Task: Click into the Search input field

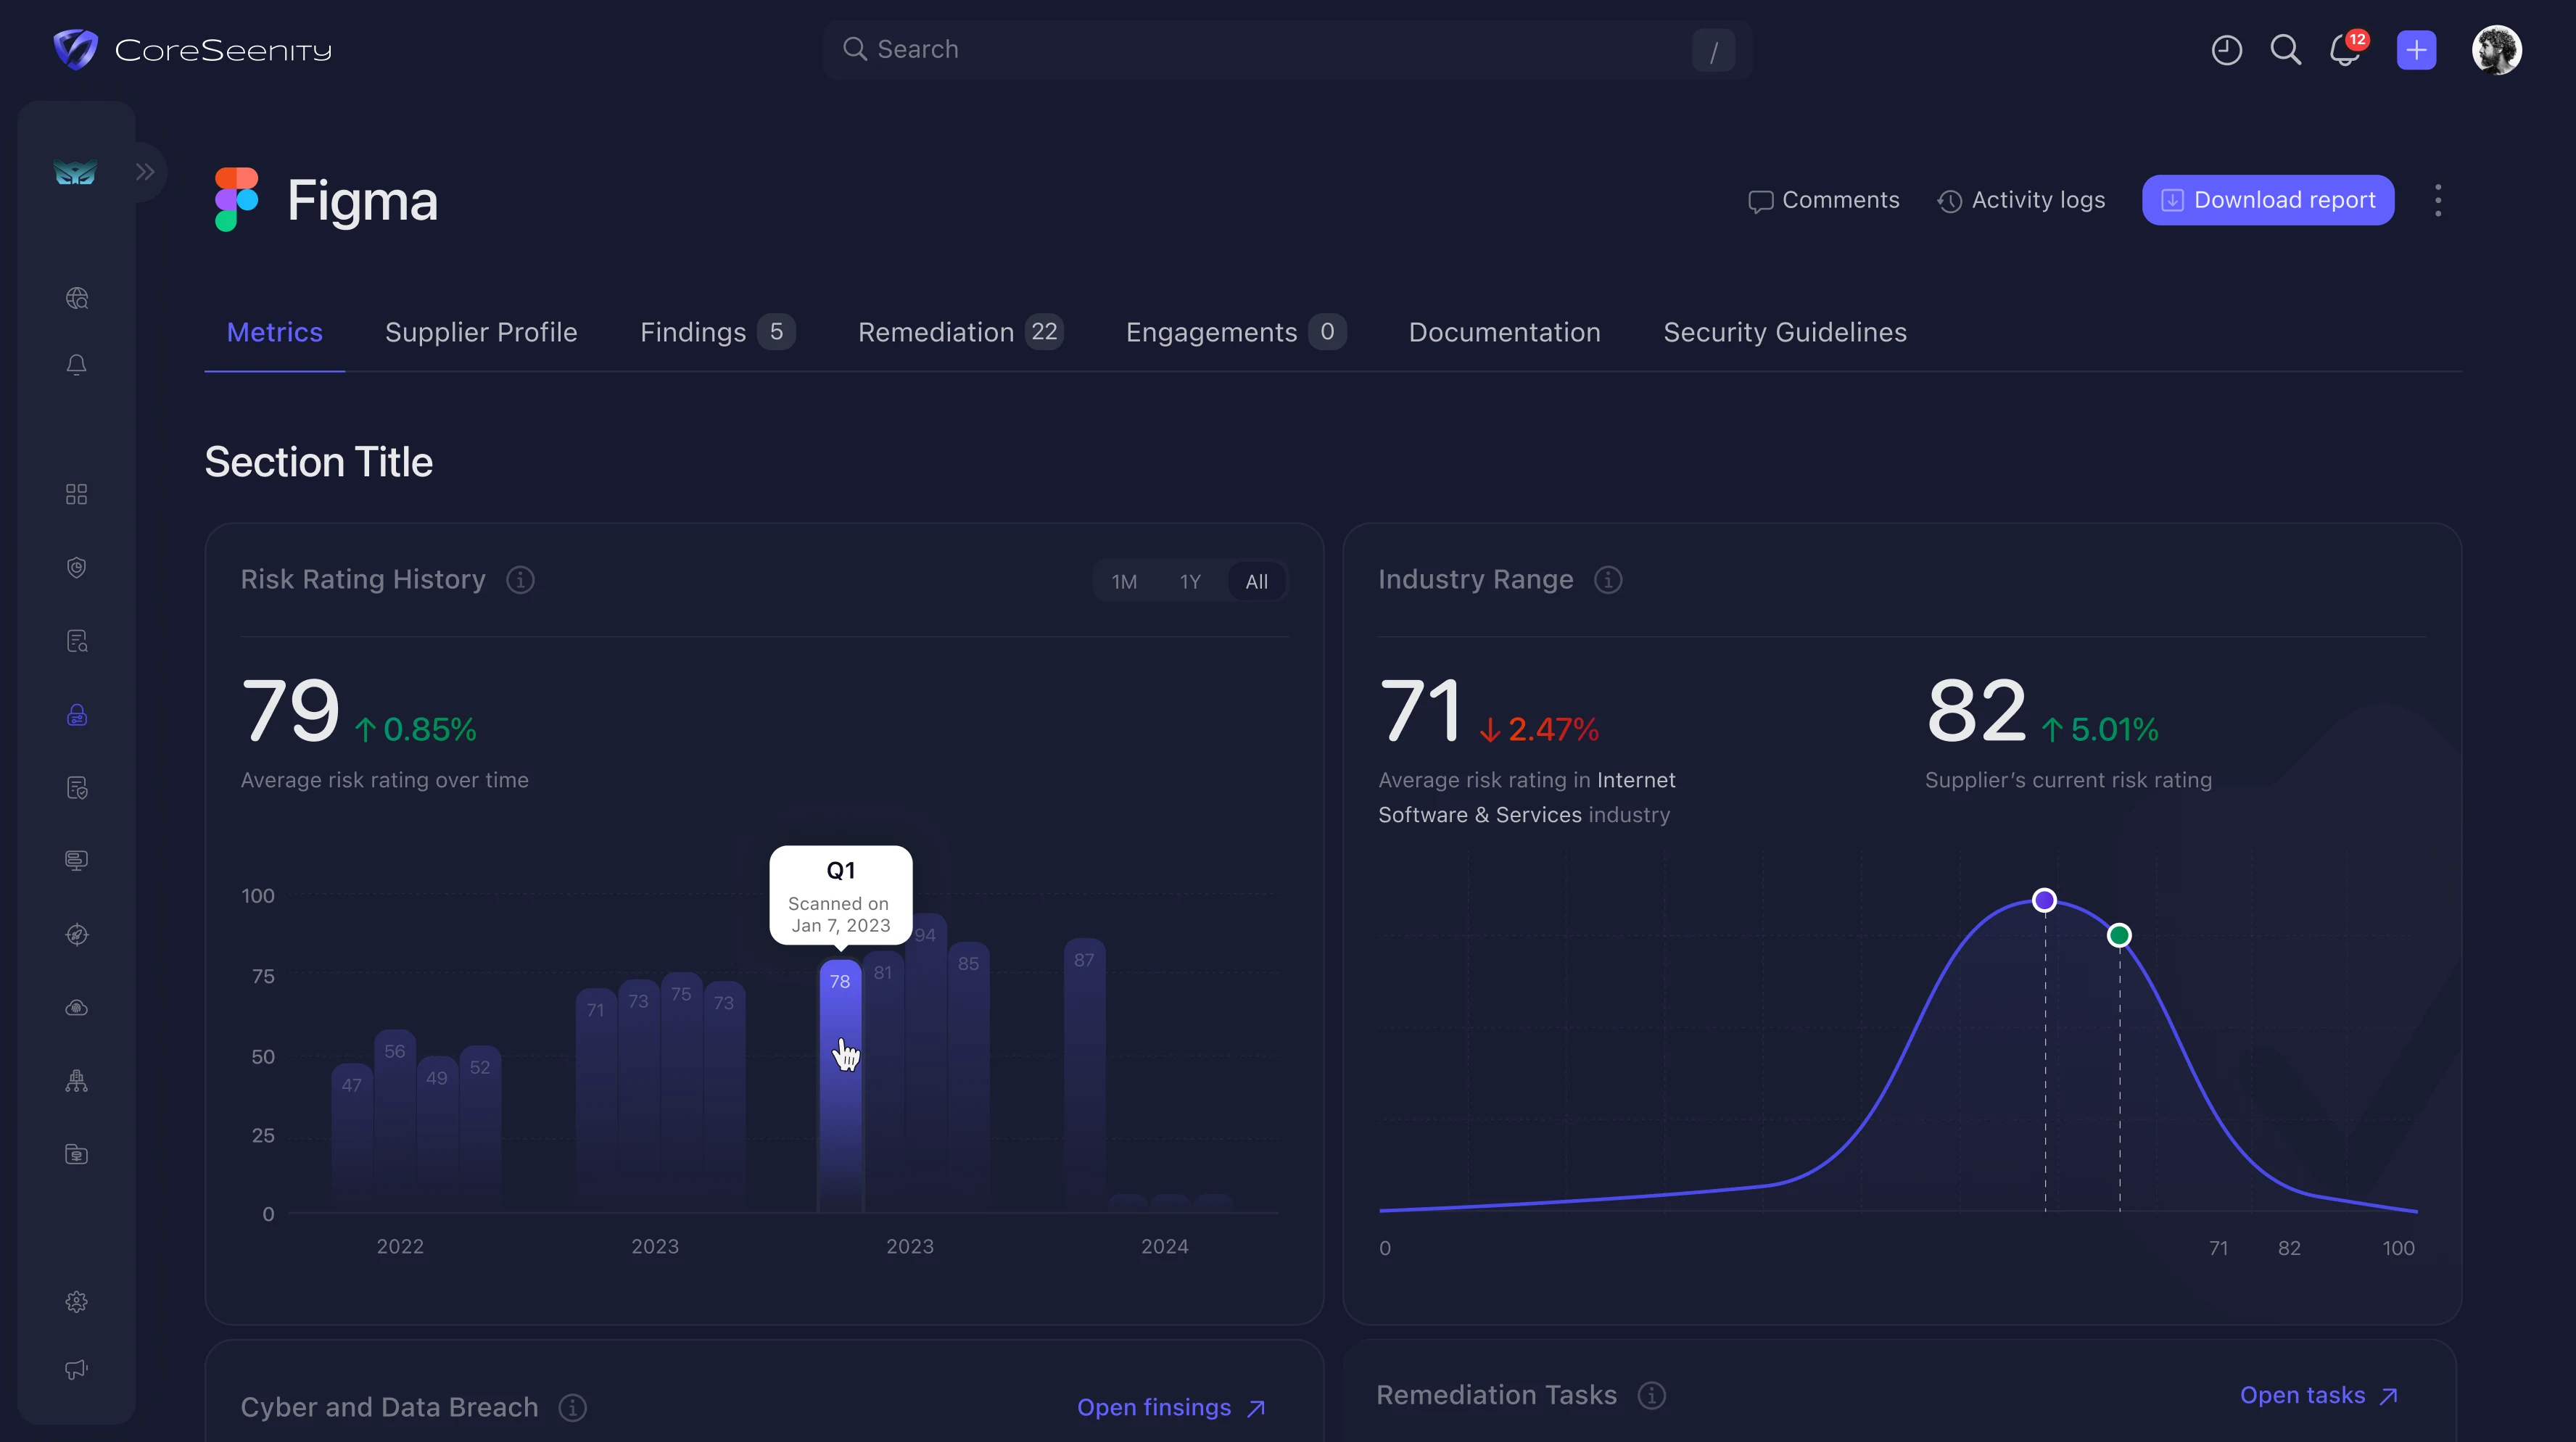Action: point(1287,50)
